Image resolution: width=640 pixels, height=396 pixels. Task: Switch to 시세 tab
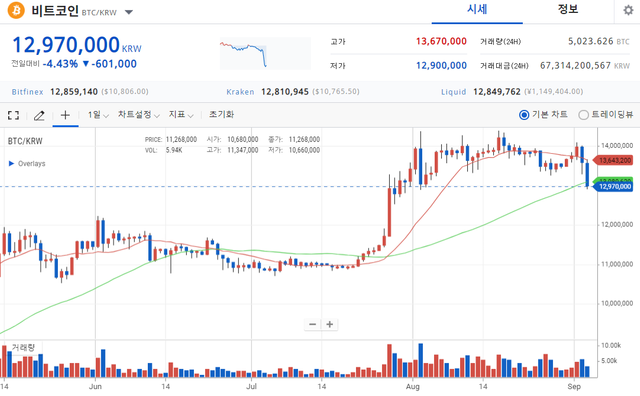tap(477, 10)
